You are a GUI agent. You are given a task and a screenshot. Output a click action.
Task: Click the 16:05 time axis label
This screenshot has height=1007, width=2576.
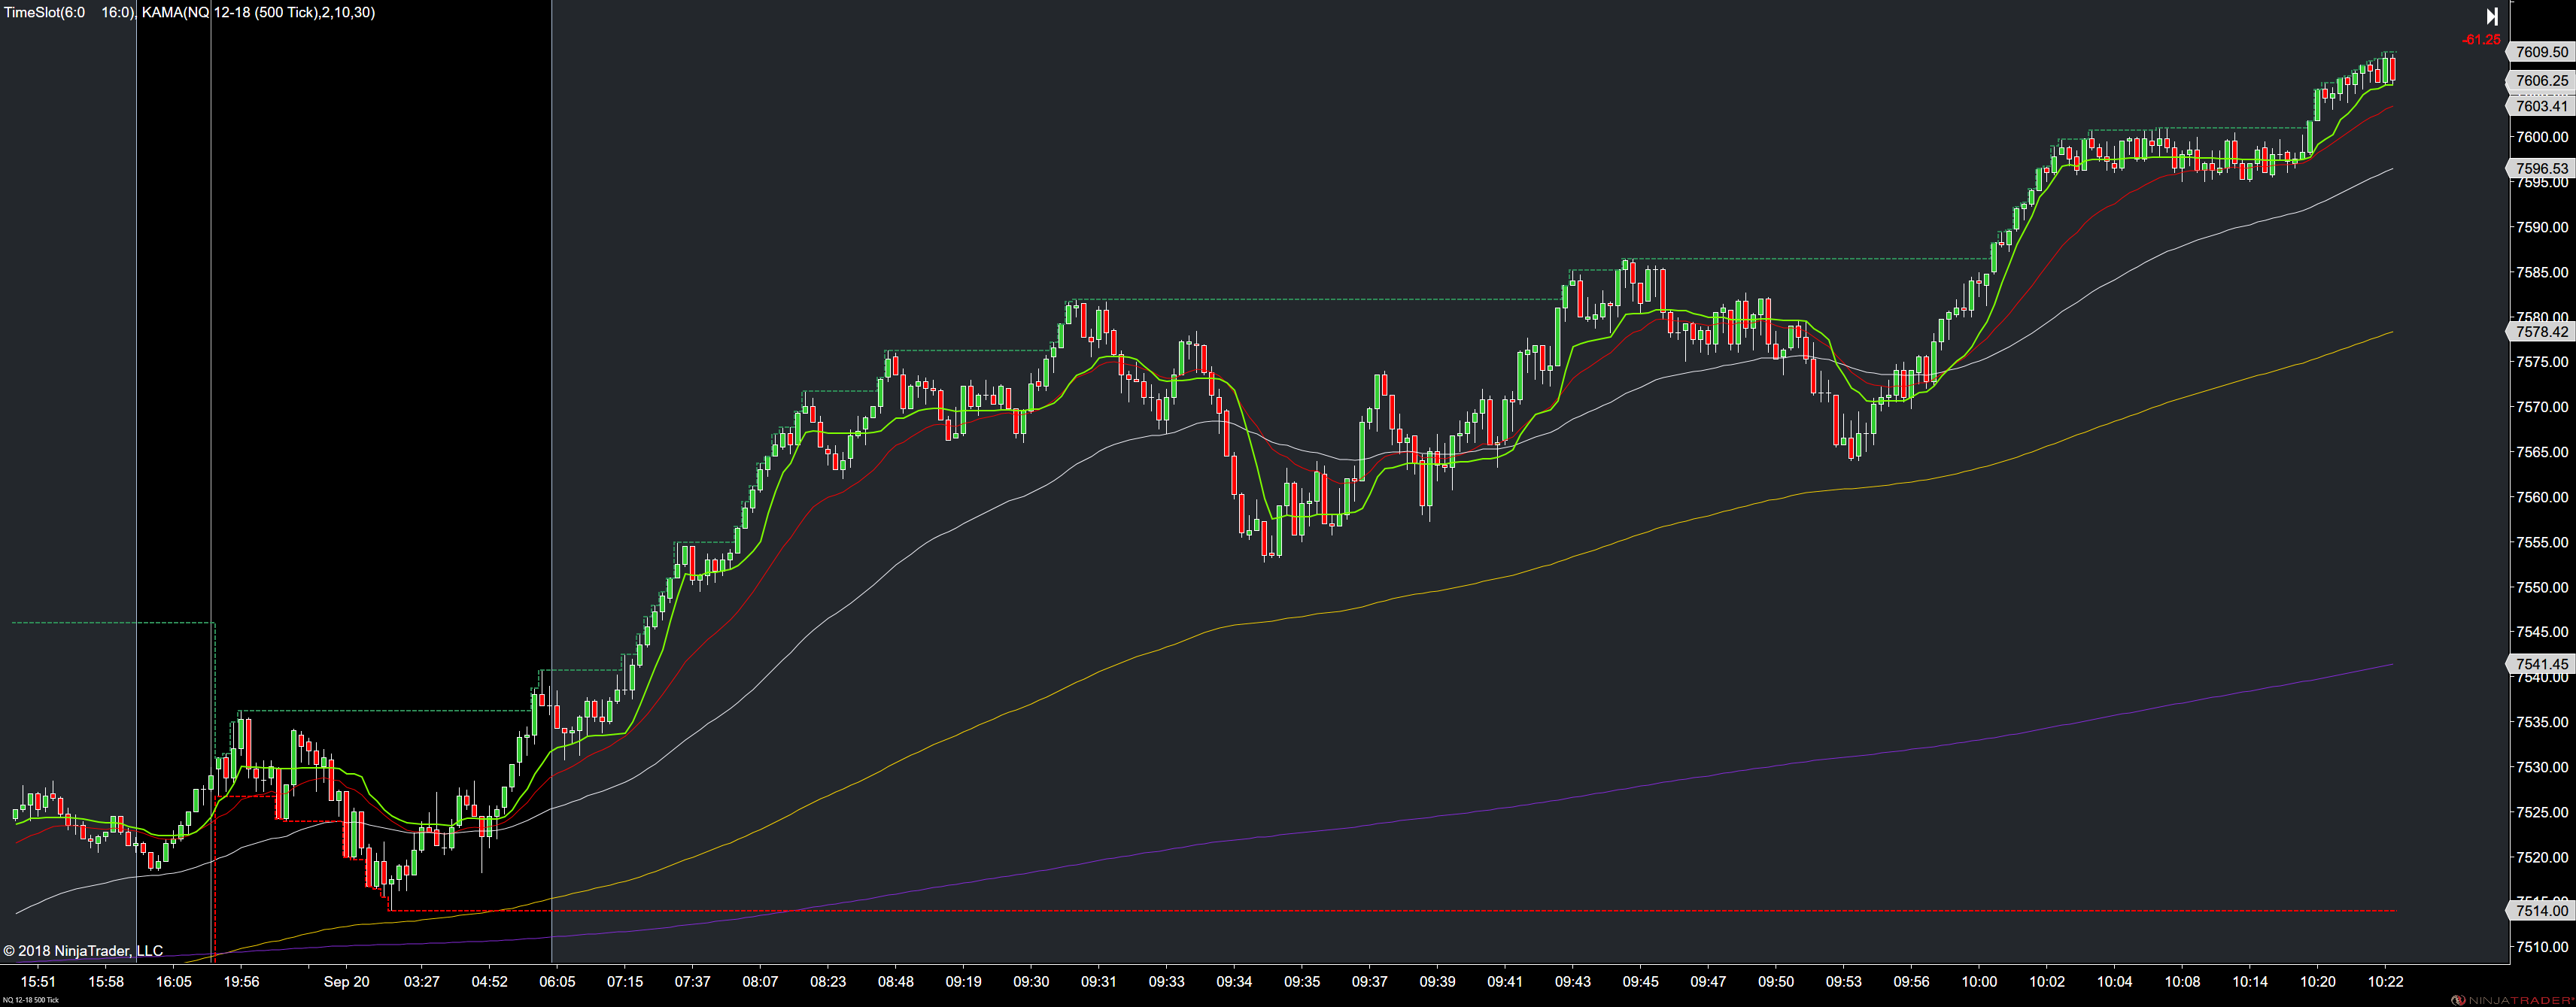click(x=174, y=982)
